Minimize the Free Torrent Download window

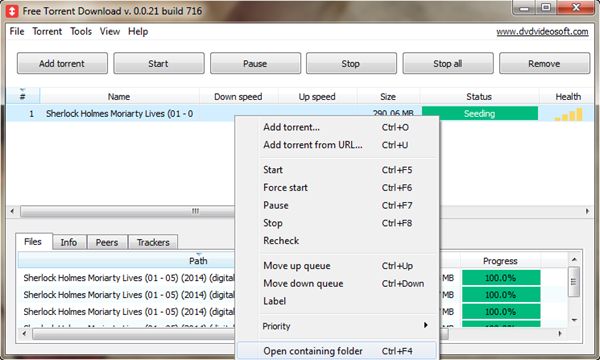pyautogui.click(x=524, y=8)
